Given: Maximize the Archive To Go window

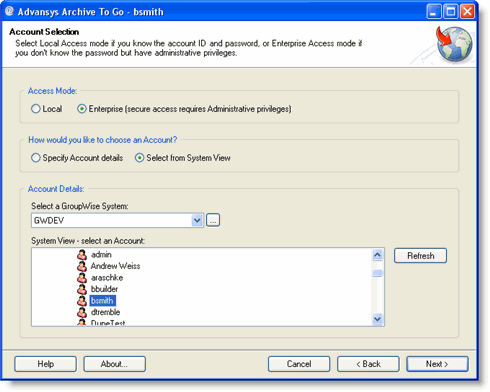Looking at the screenshot, I should tap(451, 12).
